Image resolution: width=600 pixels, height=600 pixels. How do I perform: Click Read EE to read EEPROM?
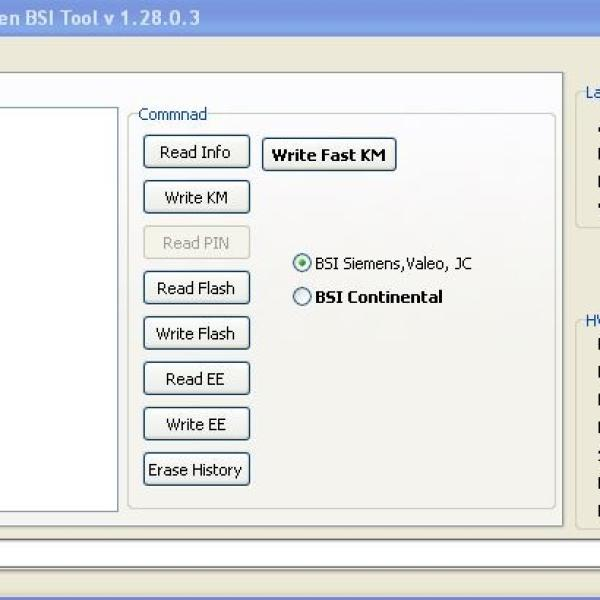pyautogui.click(x=196, y=379)
